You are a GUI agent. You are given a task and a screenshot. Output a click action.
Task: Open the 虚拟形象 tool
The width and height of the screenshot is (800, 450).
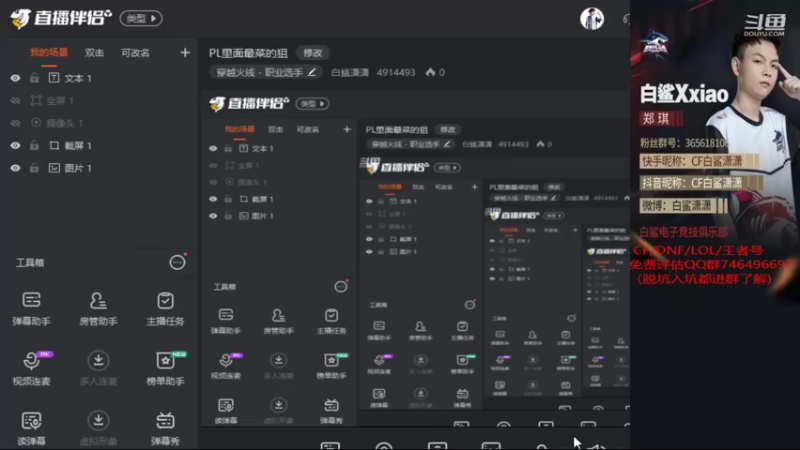pyautogui.click(x=98, y=429)
